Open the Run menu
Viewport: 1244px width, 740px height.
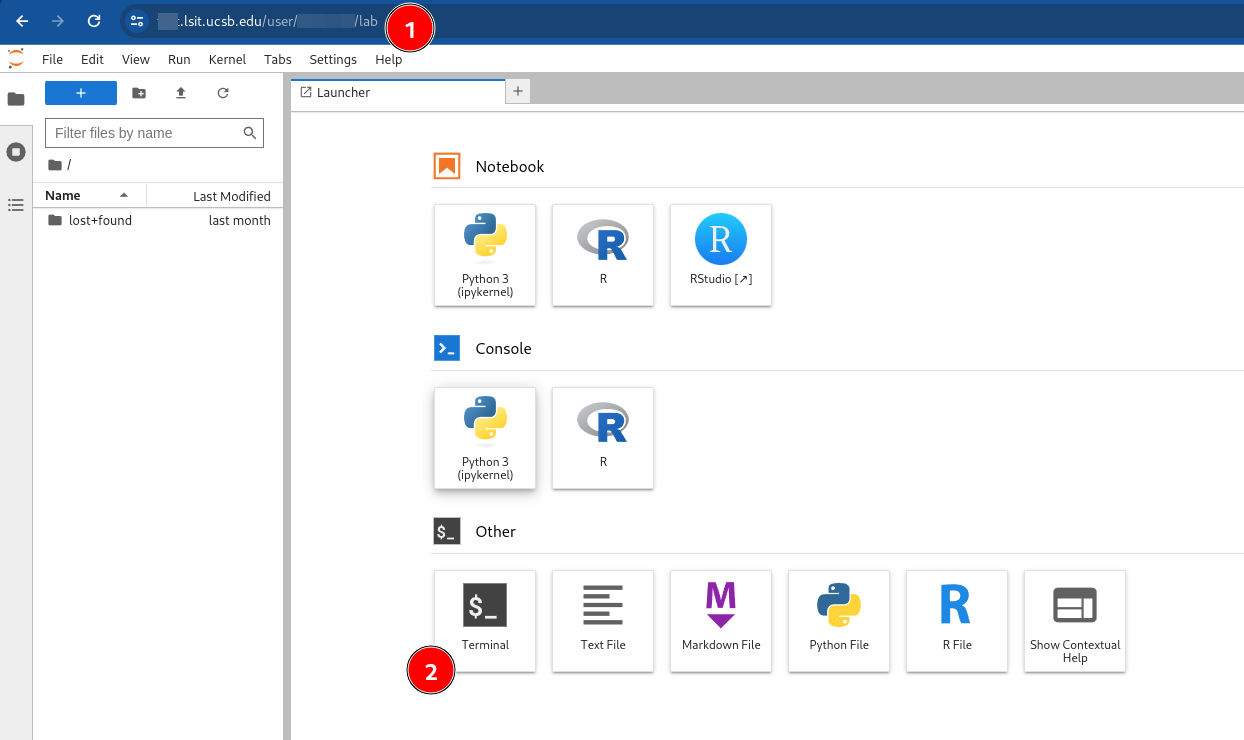(179, 60)
